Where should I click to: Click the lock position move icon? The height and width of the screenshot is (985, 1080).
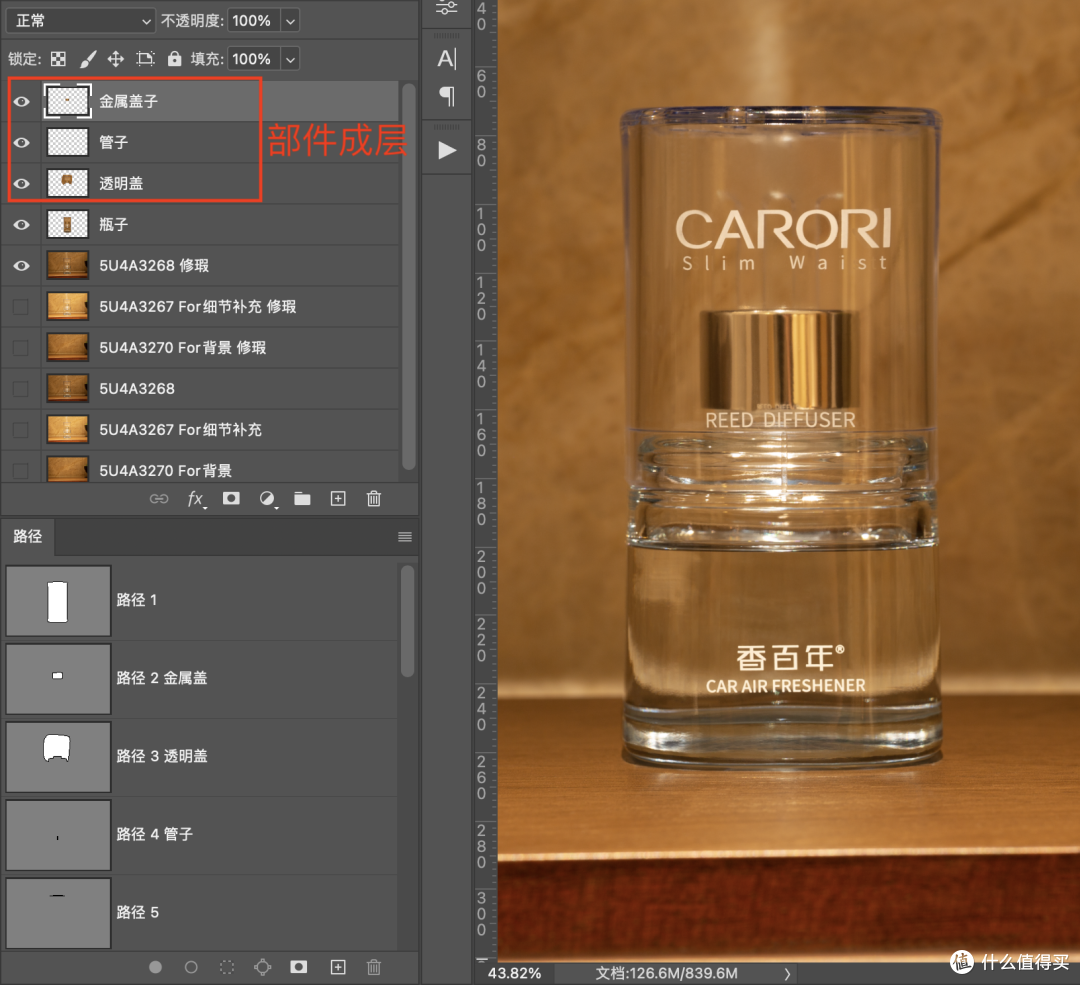click(116, 59)
